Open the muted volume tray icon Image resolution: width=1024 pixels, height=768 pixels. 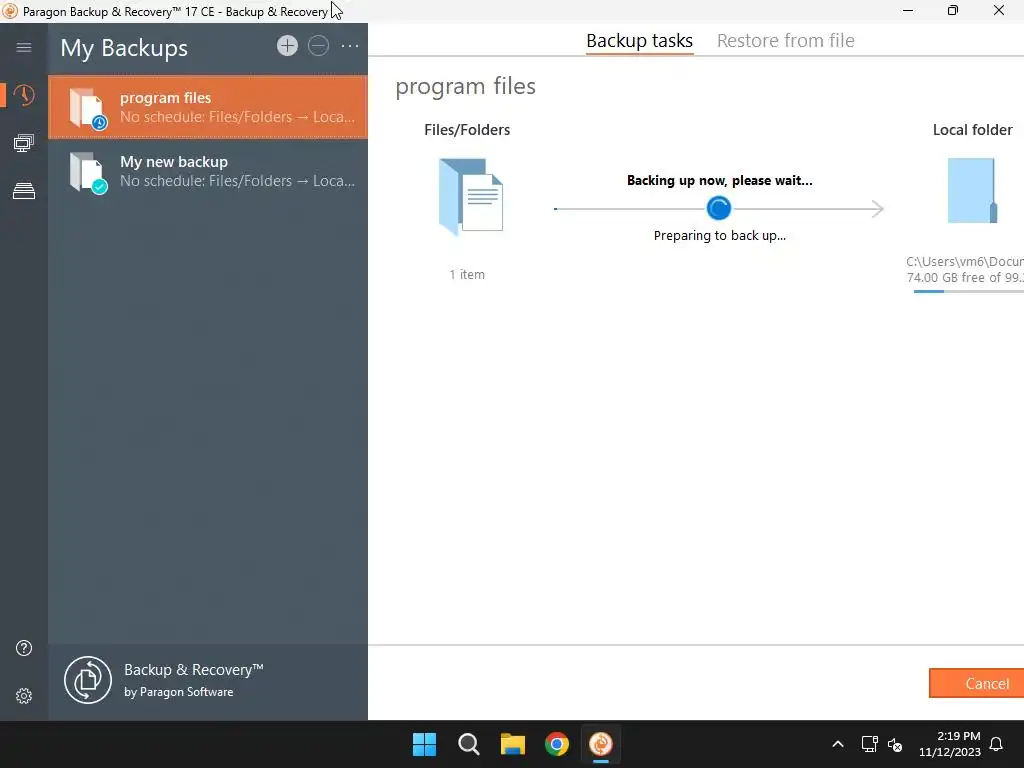(x=895, y=744)
